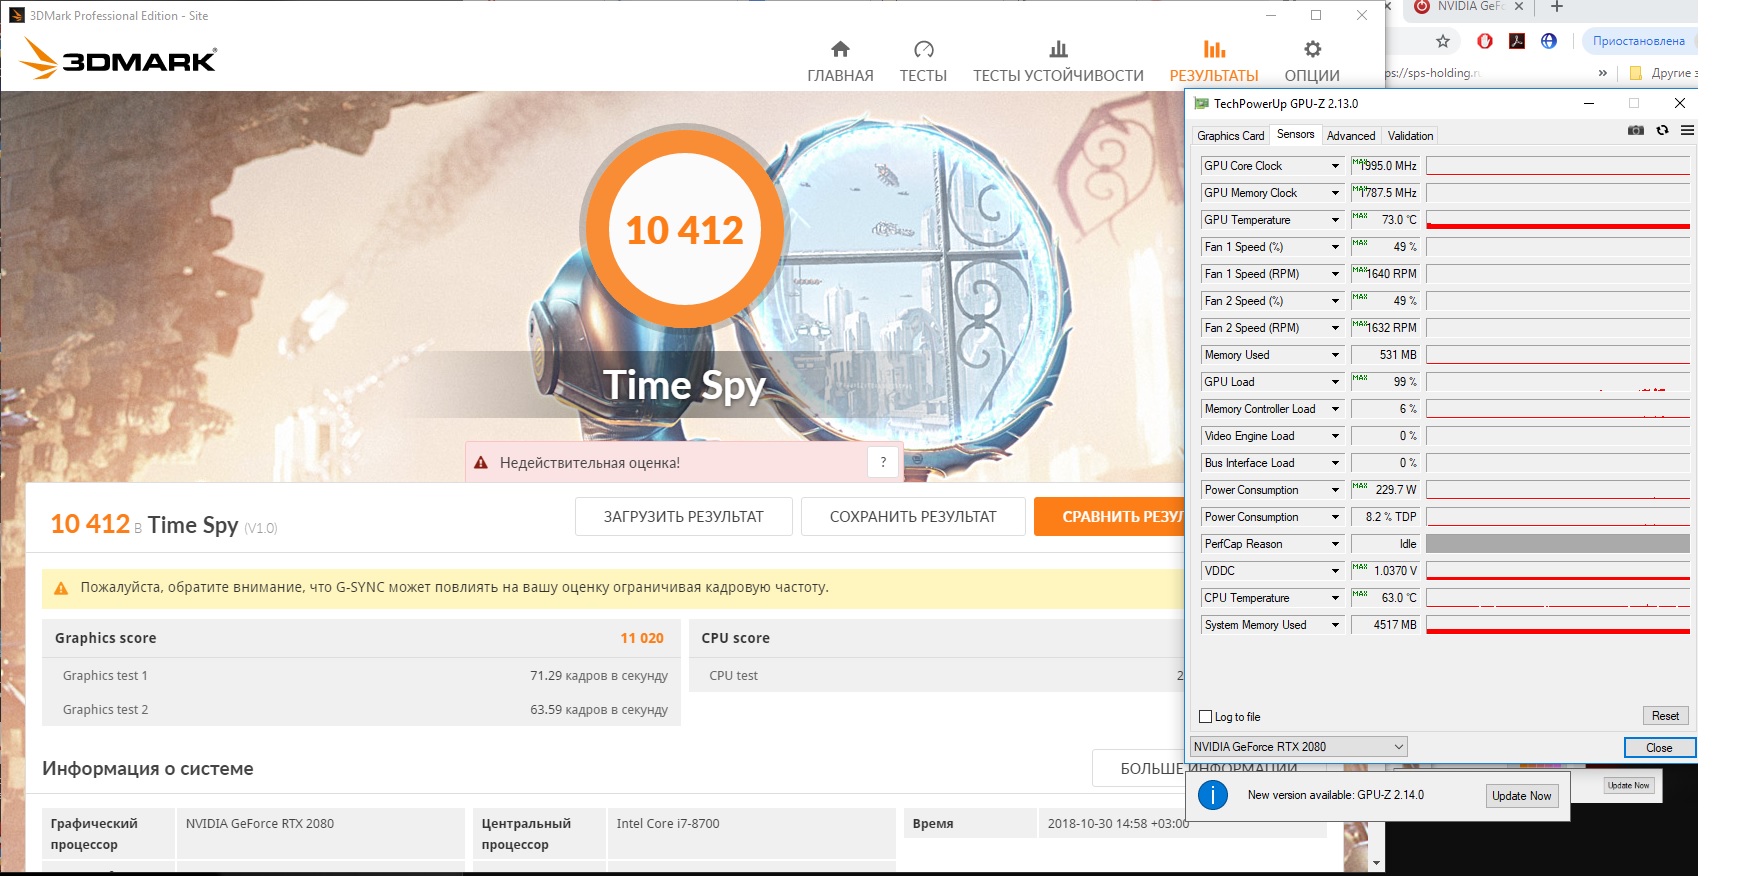Image resolution: width=1744 pixels, height=876 pixels.
Task: Switch to the Advanced tab
Action: (x=1351, y=136)
